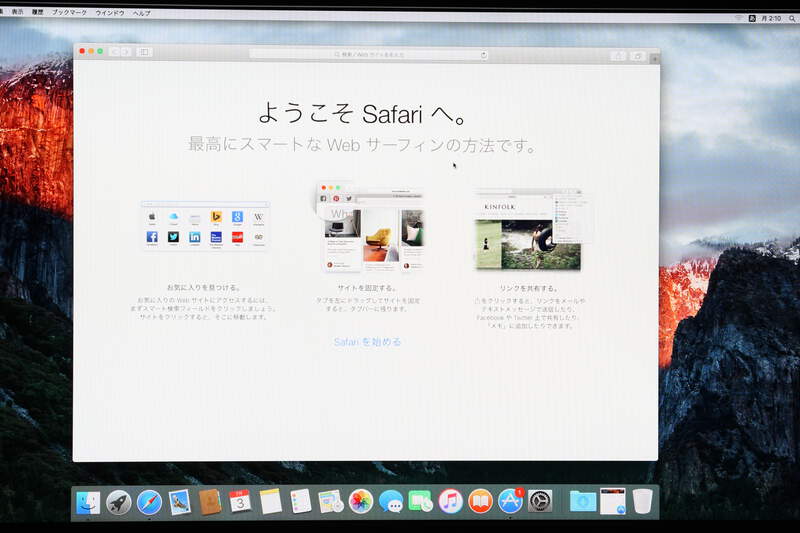Viewport: 800px width, 533px height.
Task: Open the Notes app in Dock
Action: (270, 502)
